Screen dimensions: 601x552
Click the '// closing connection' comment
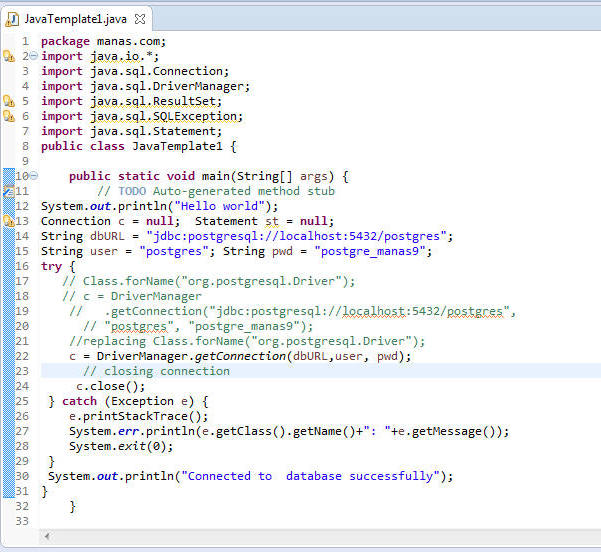point(157,371)
